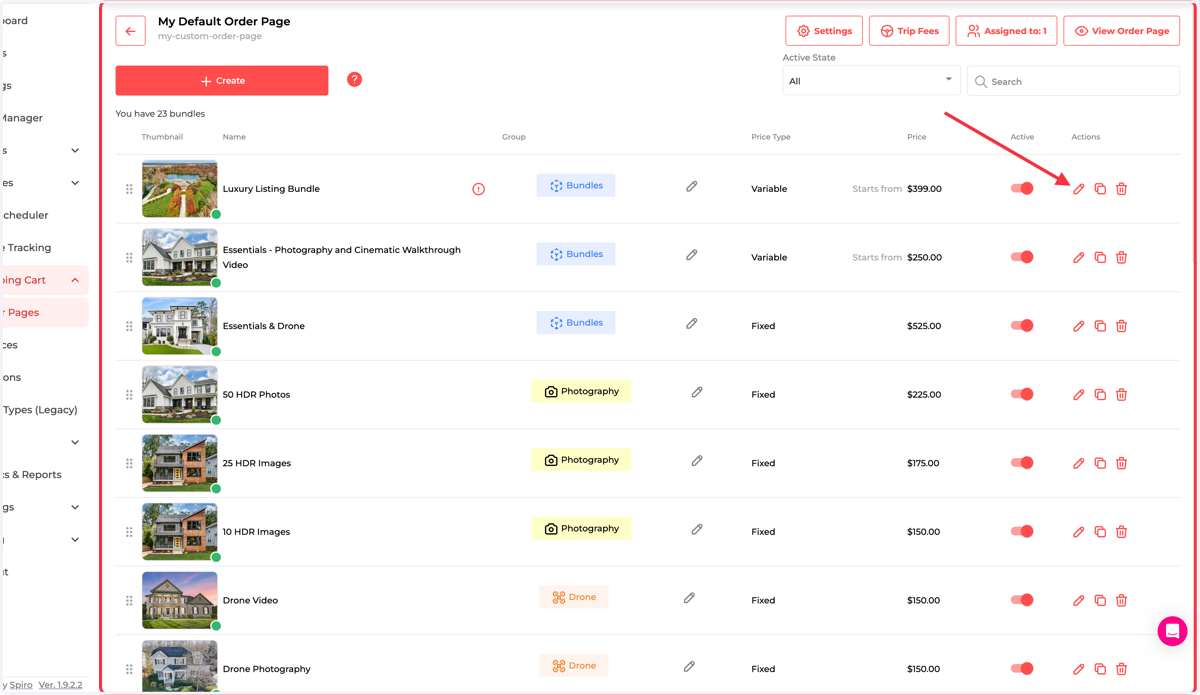The height and width of the screenshot is (695, 1200).
Task: Go back with the arrow button
Action: (130, 31)
